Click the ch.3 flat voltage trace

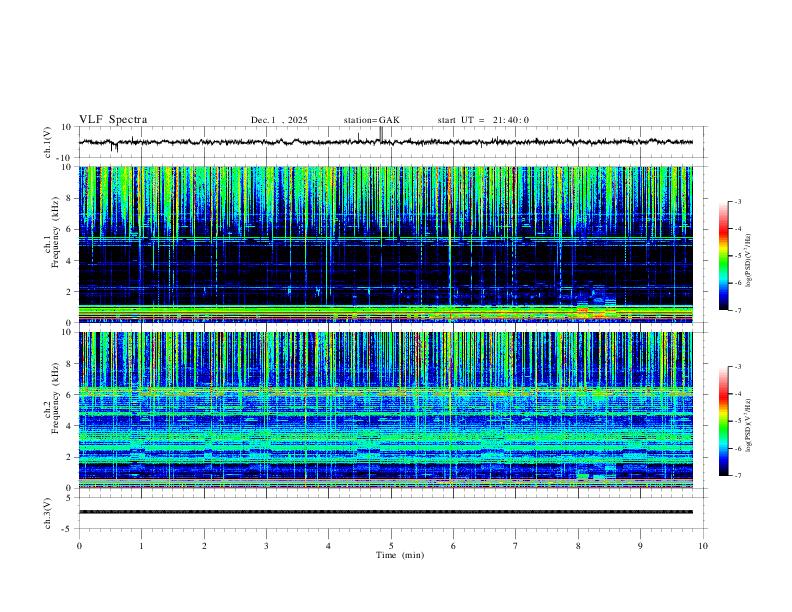click(386, 512)
